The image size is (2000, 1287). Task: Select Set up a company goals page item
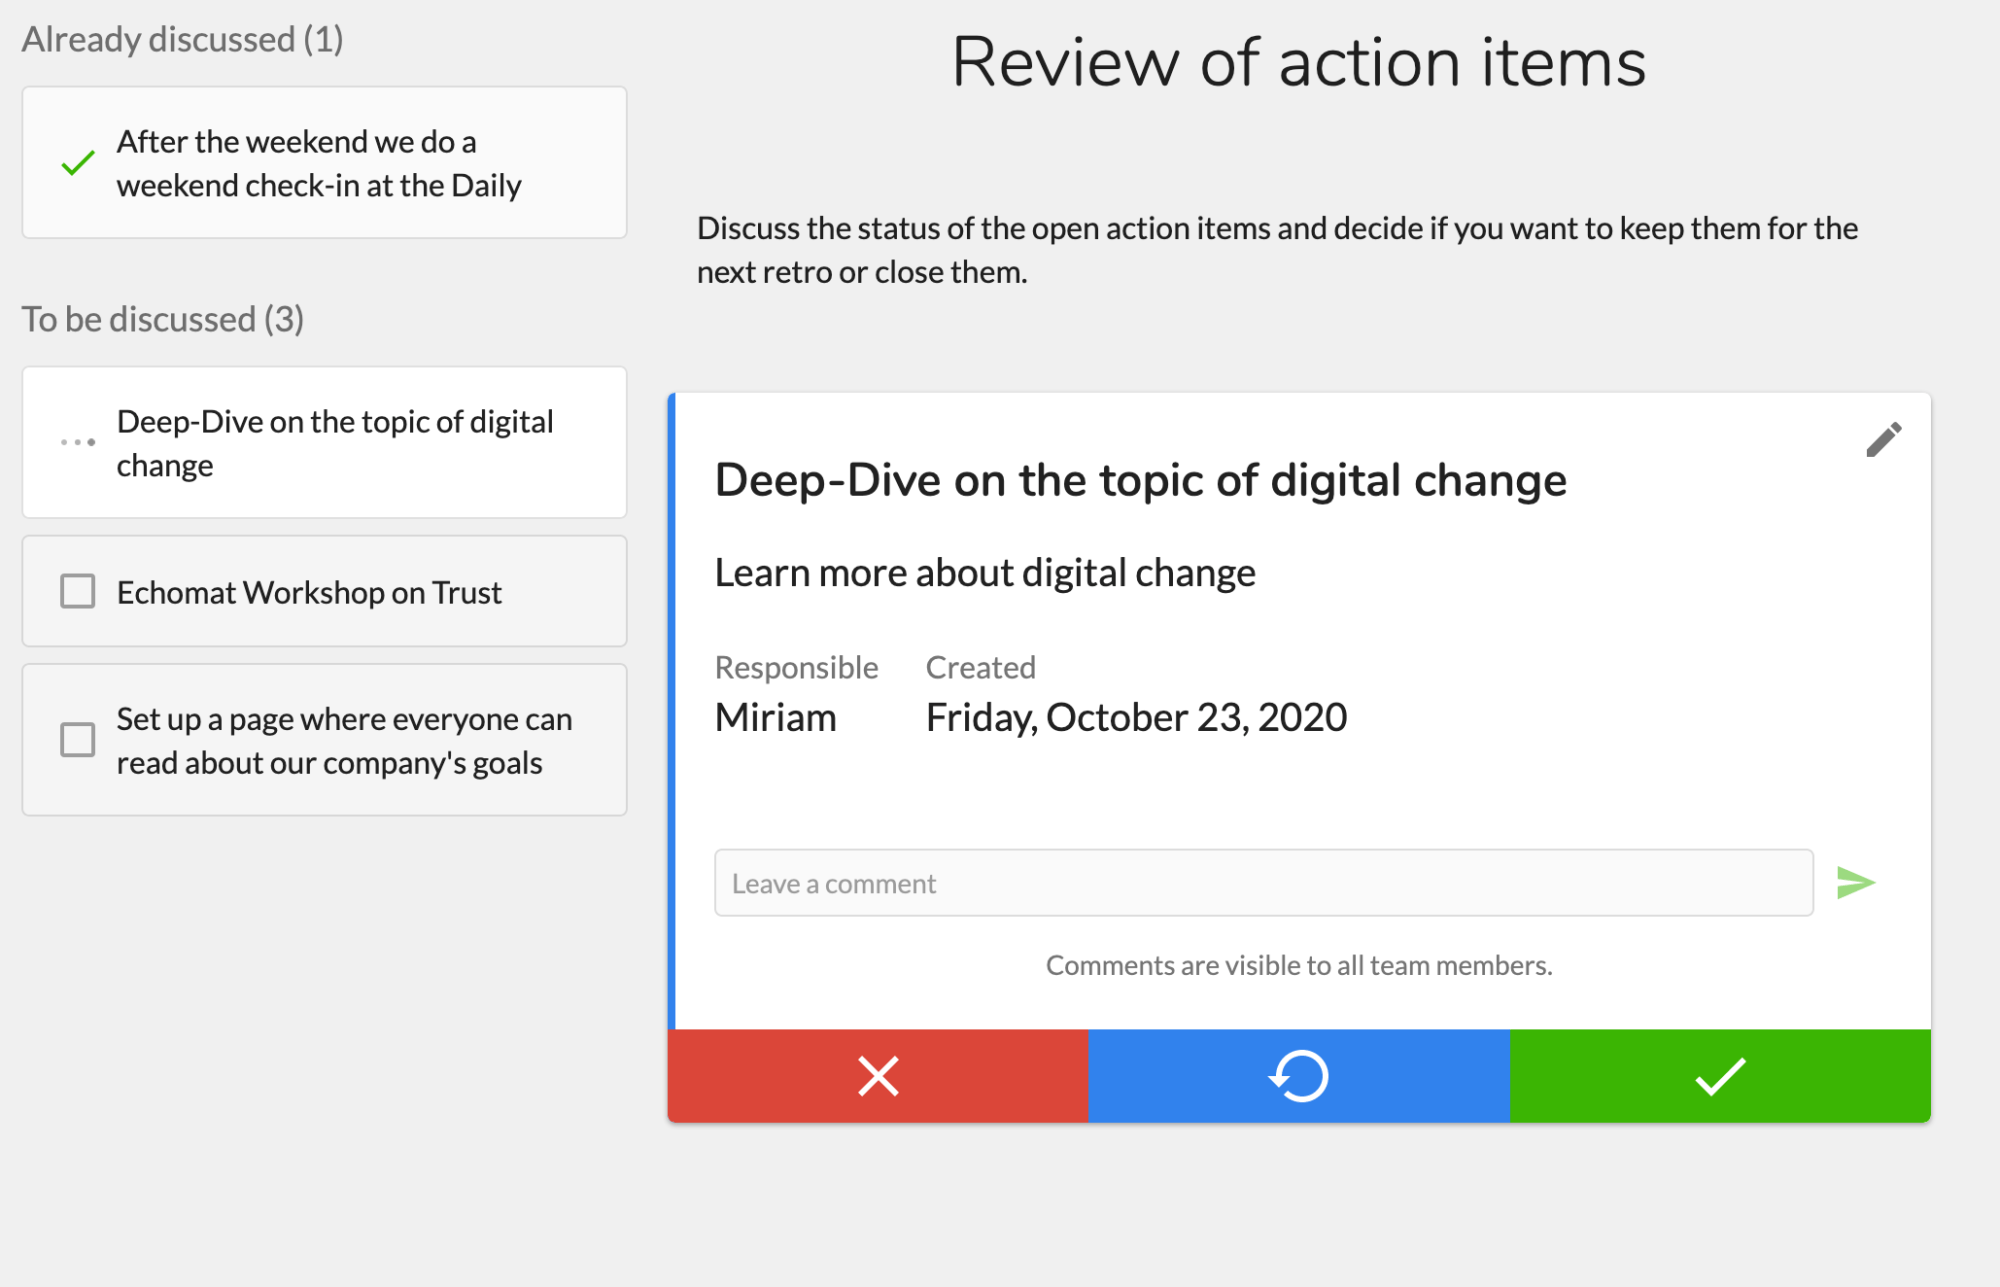click(319, 740)
